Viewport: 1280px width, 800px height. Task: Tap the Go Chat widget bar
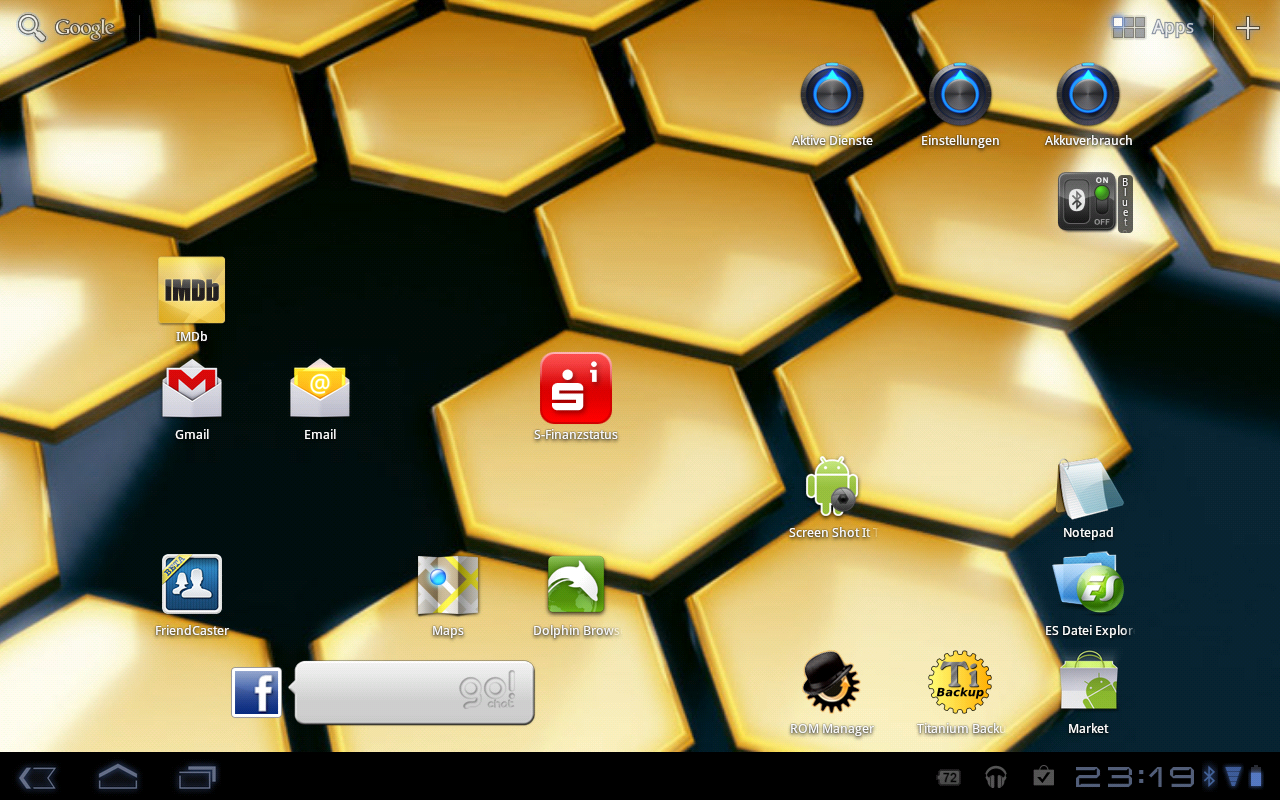click(x=415, y=692)
